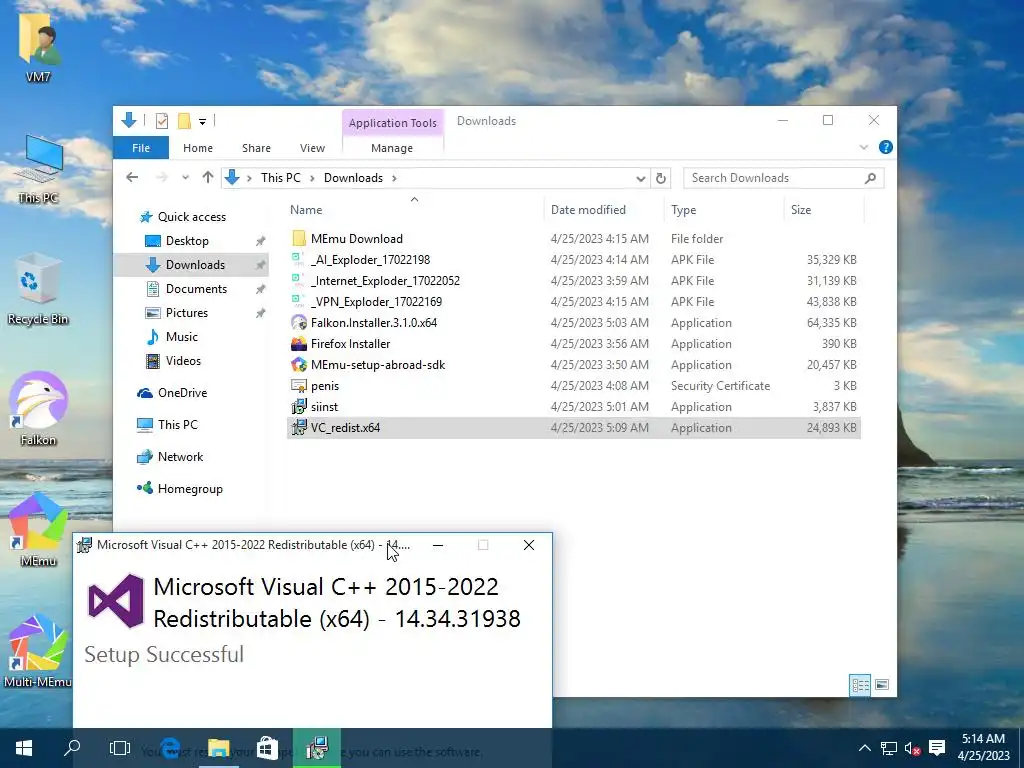1024x768 pixels.
Task: Expand the address bar history dropdown
Action: (x=641, y=178)
